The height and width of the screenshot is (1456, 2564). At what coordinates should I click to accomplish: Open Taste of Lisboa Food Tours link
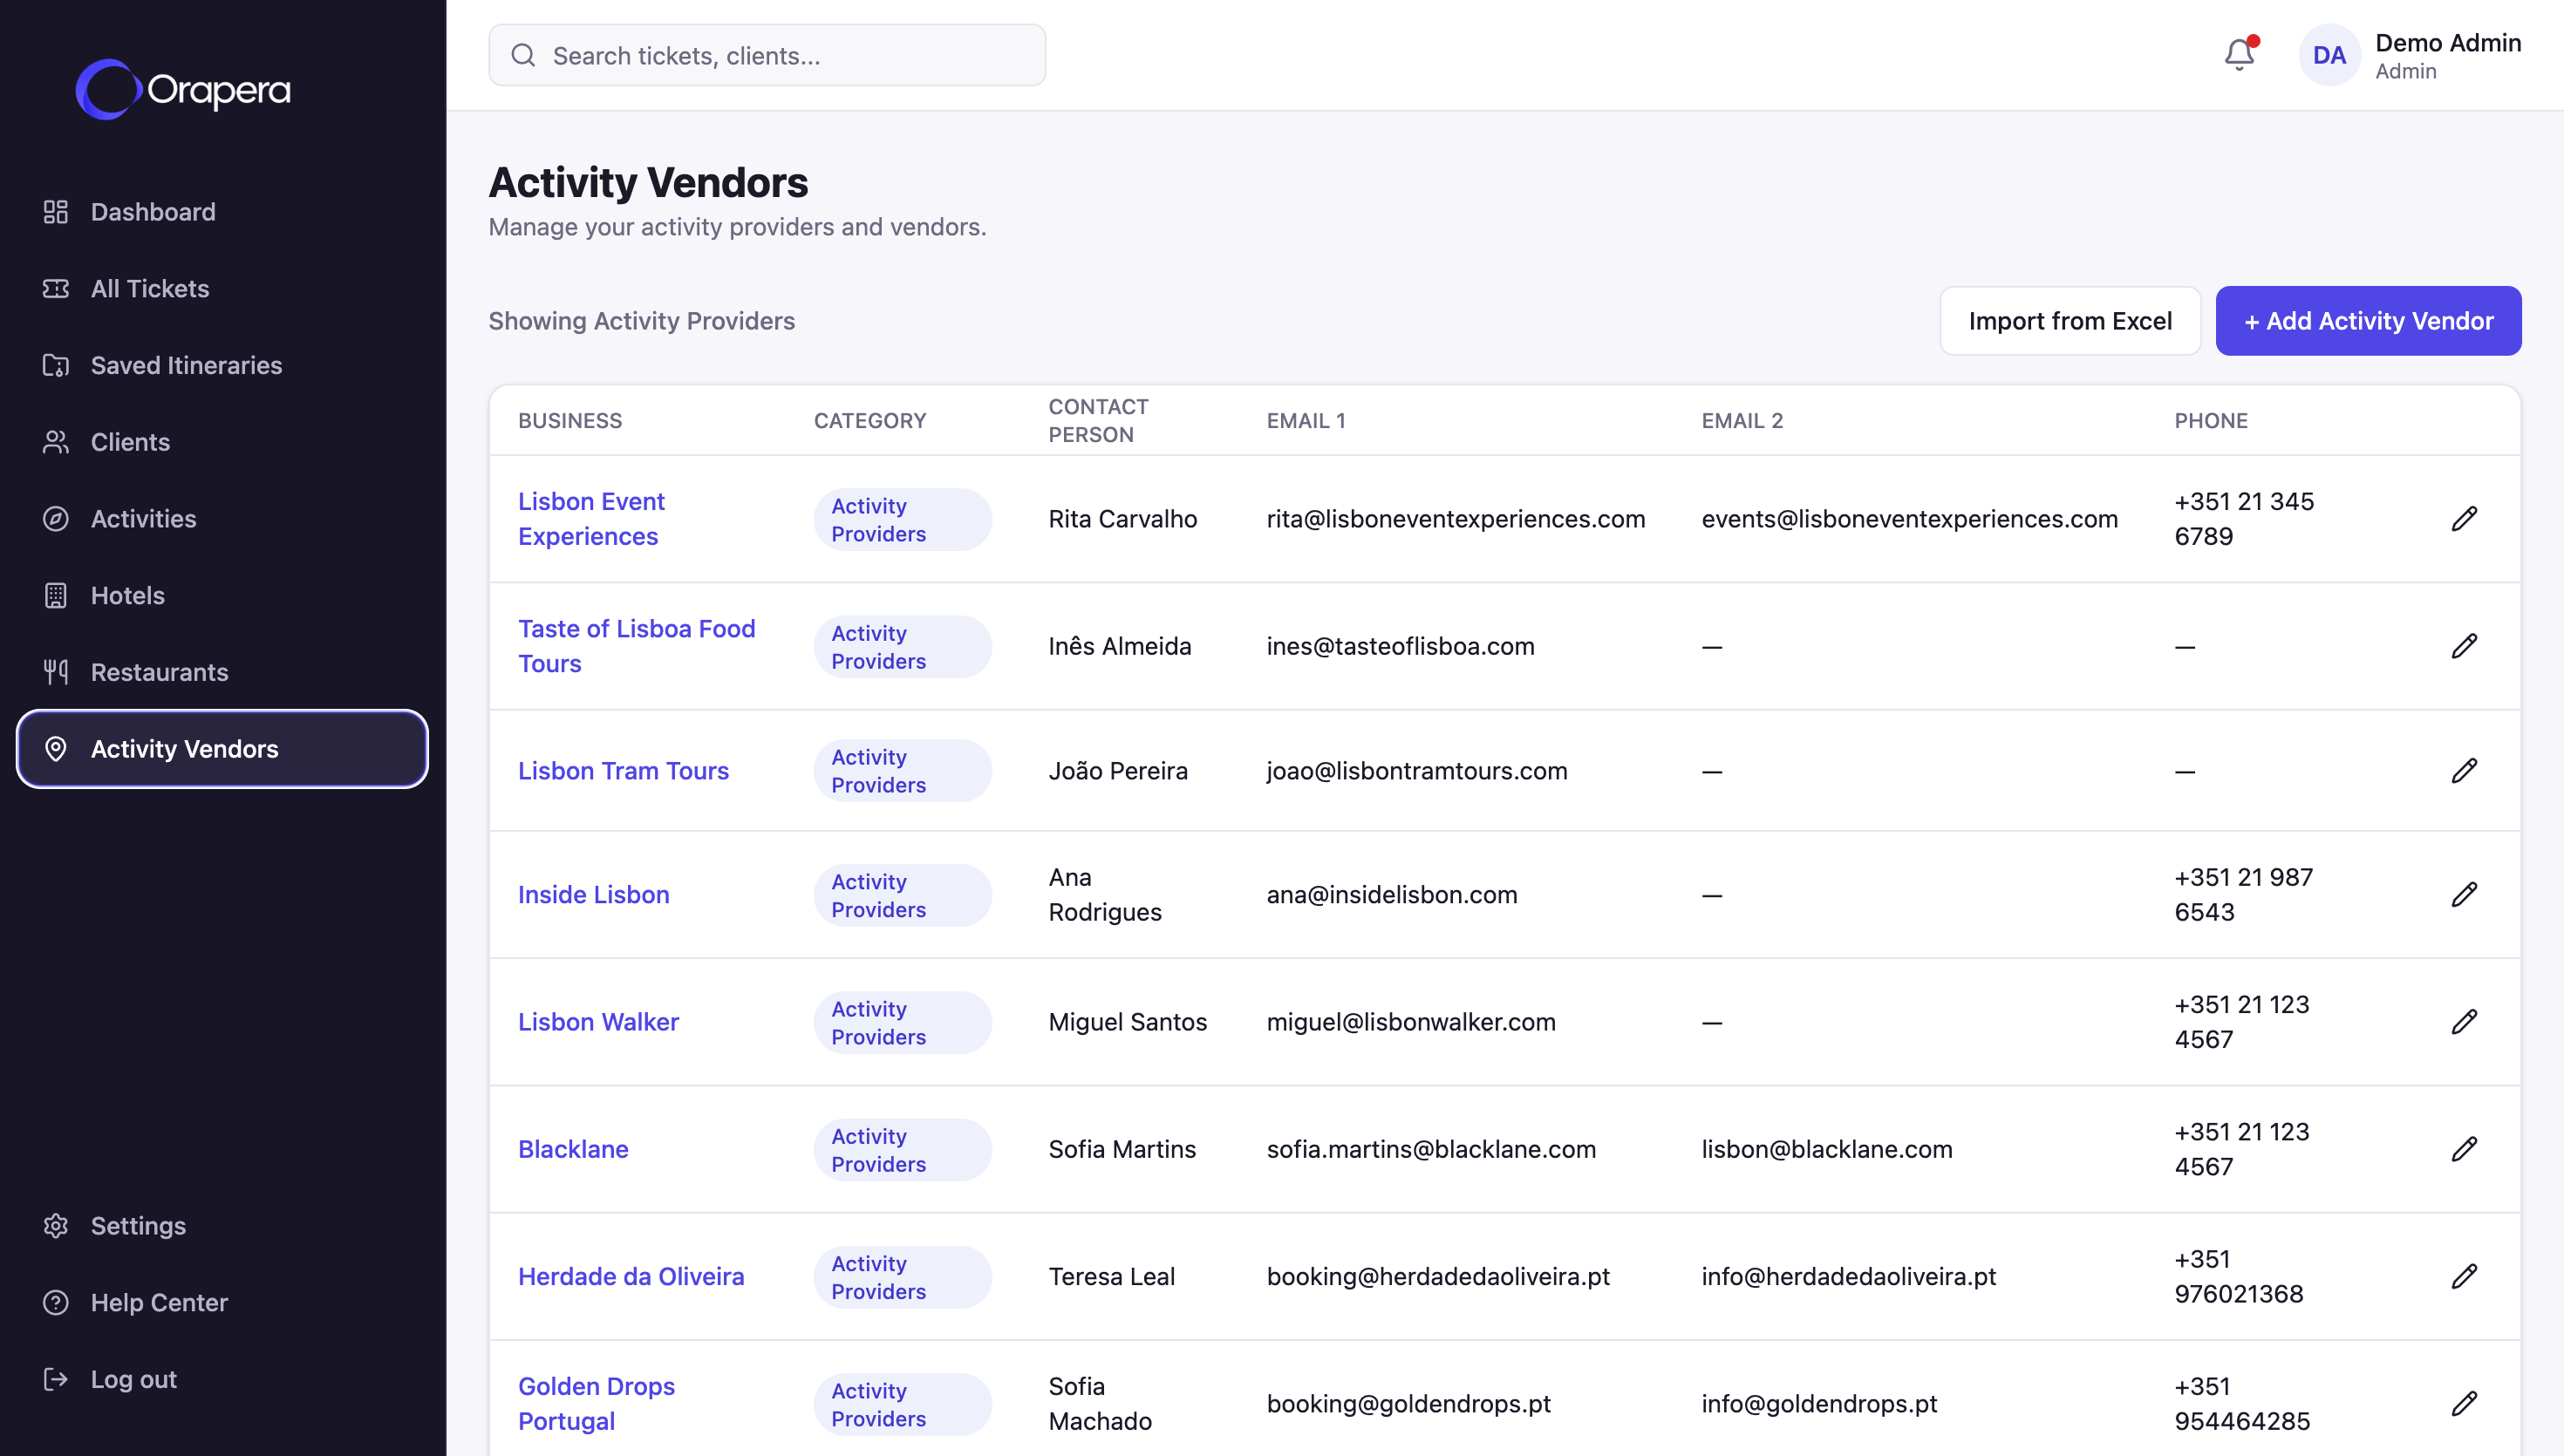(x=636, y=646)
